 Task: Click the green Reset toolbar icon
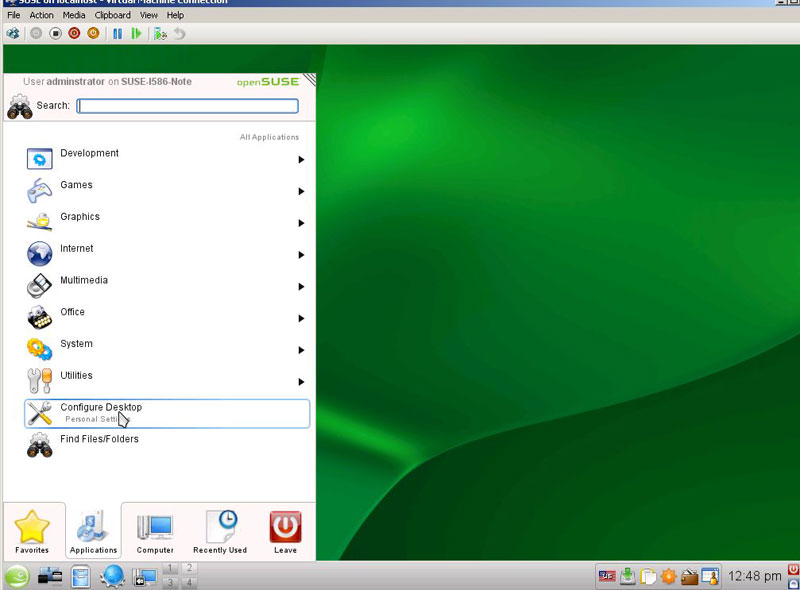pos(136,34)
